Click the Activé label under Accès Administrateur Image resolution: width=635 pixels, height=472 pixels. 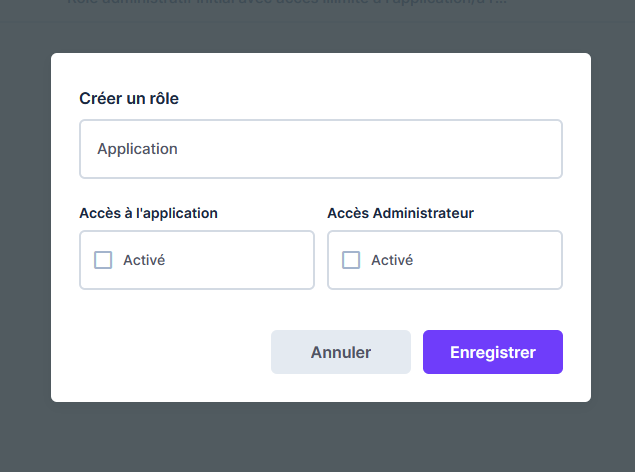392,260
